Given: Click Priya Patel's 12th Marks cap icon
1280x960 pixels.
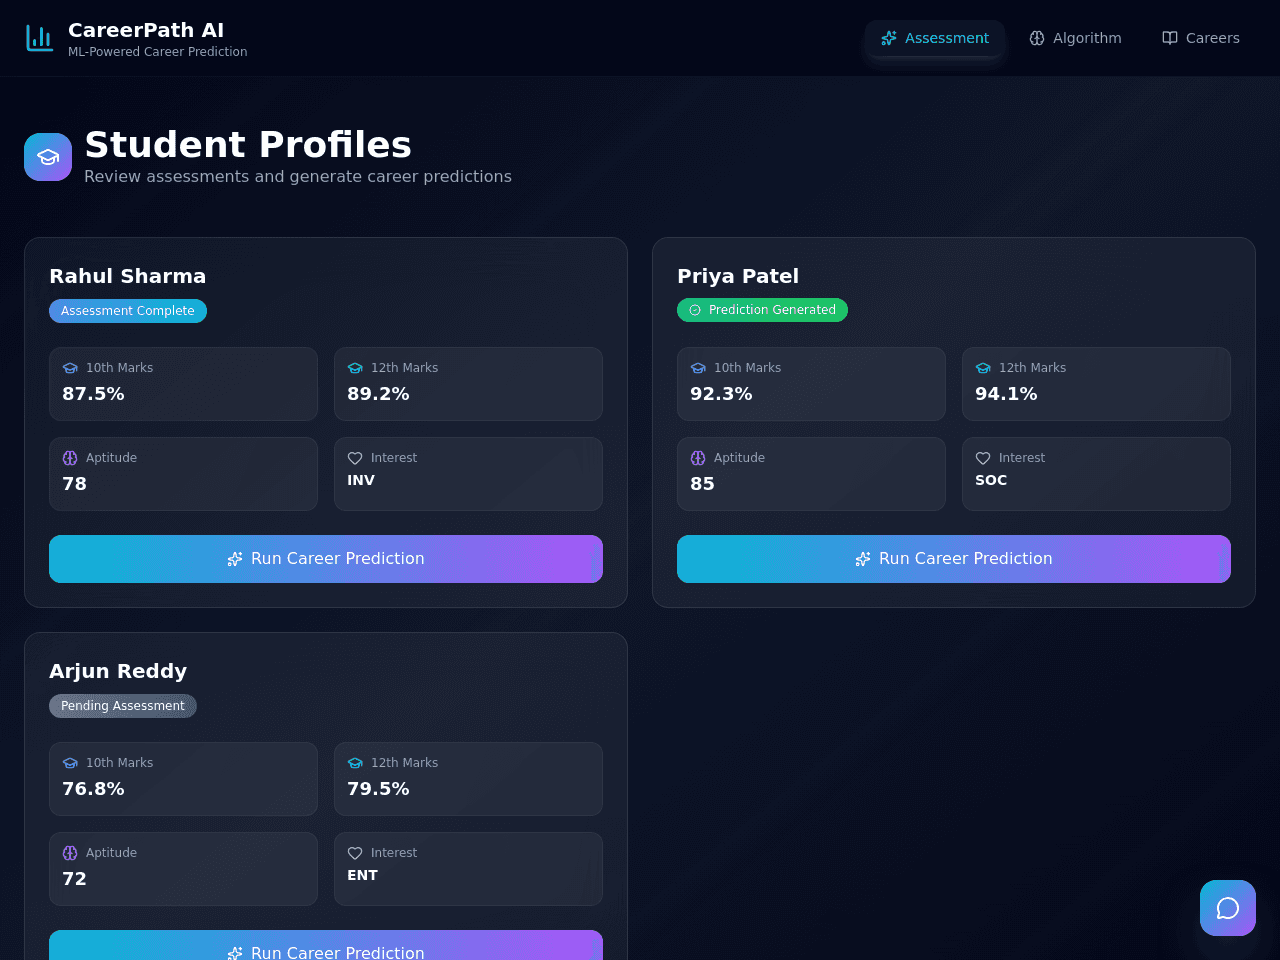Looking at the screenshot, I should pos(983,368).
